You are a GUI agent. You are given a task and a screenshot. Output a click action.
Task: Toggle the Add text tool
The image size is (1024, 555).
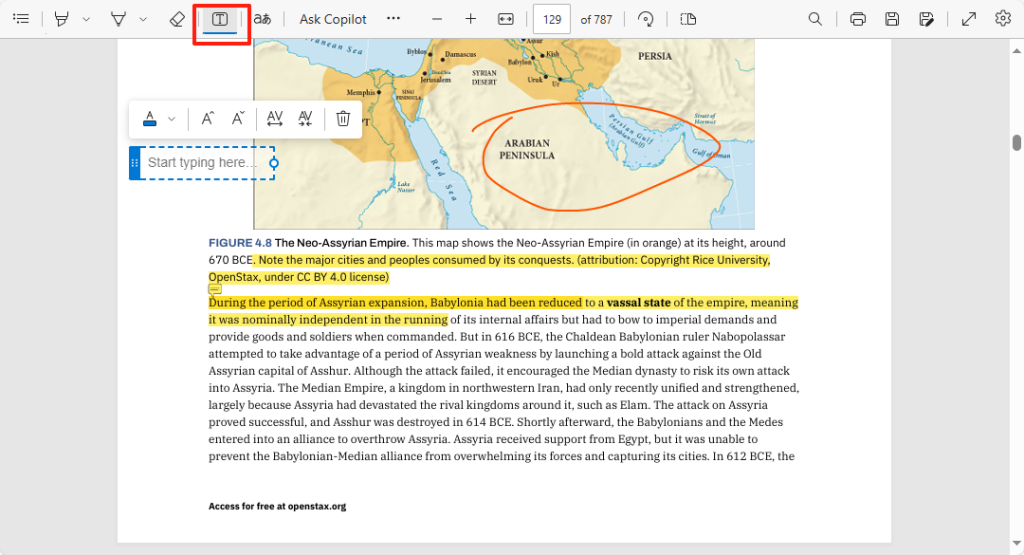click(x=220, y=19)
